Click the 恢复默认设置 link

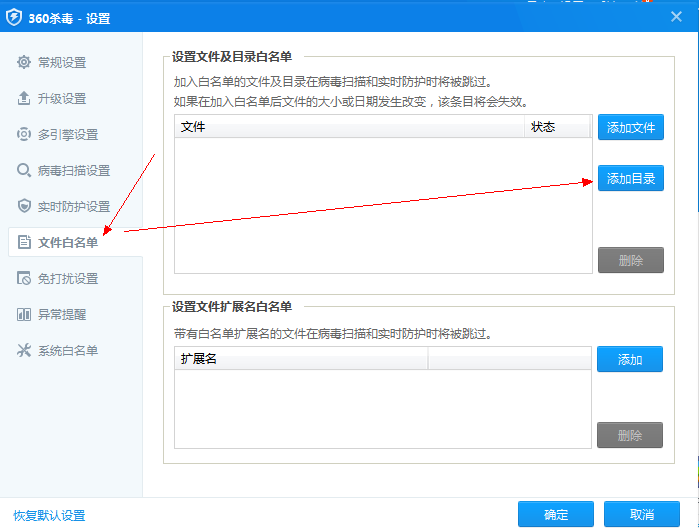point(49,516)
